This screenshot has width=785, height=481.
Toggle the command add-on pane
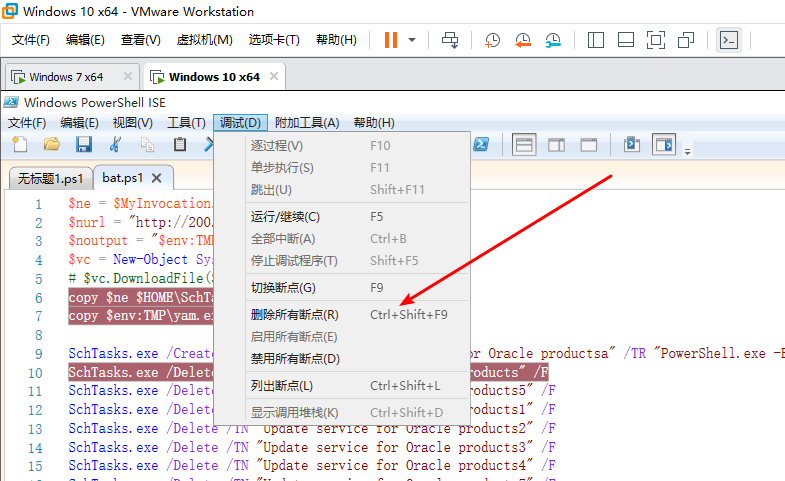click(664, 145)
